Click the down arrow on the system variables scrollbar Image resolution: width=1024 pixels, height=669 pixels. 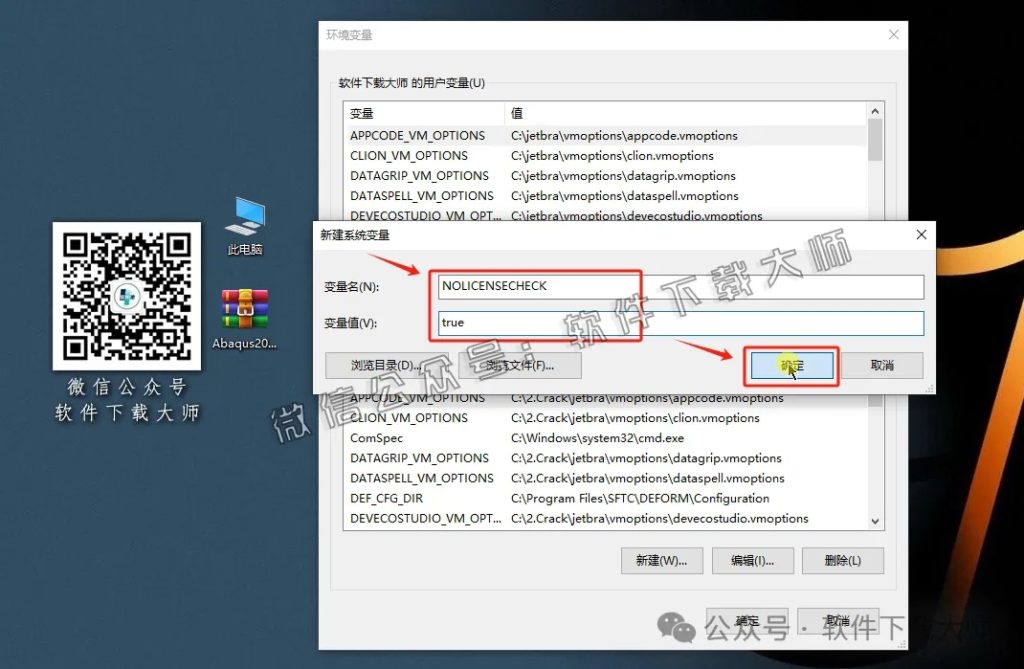pyautogui.click(x=875, y=520)
